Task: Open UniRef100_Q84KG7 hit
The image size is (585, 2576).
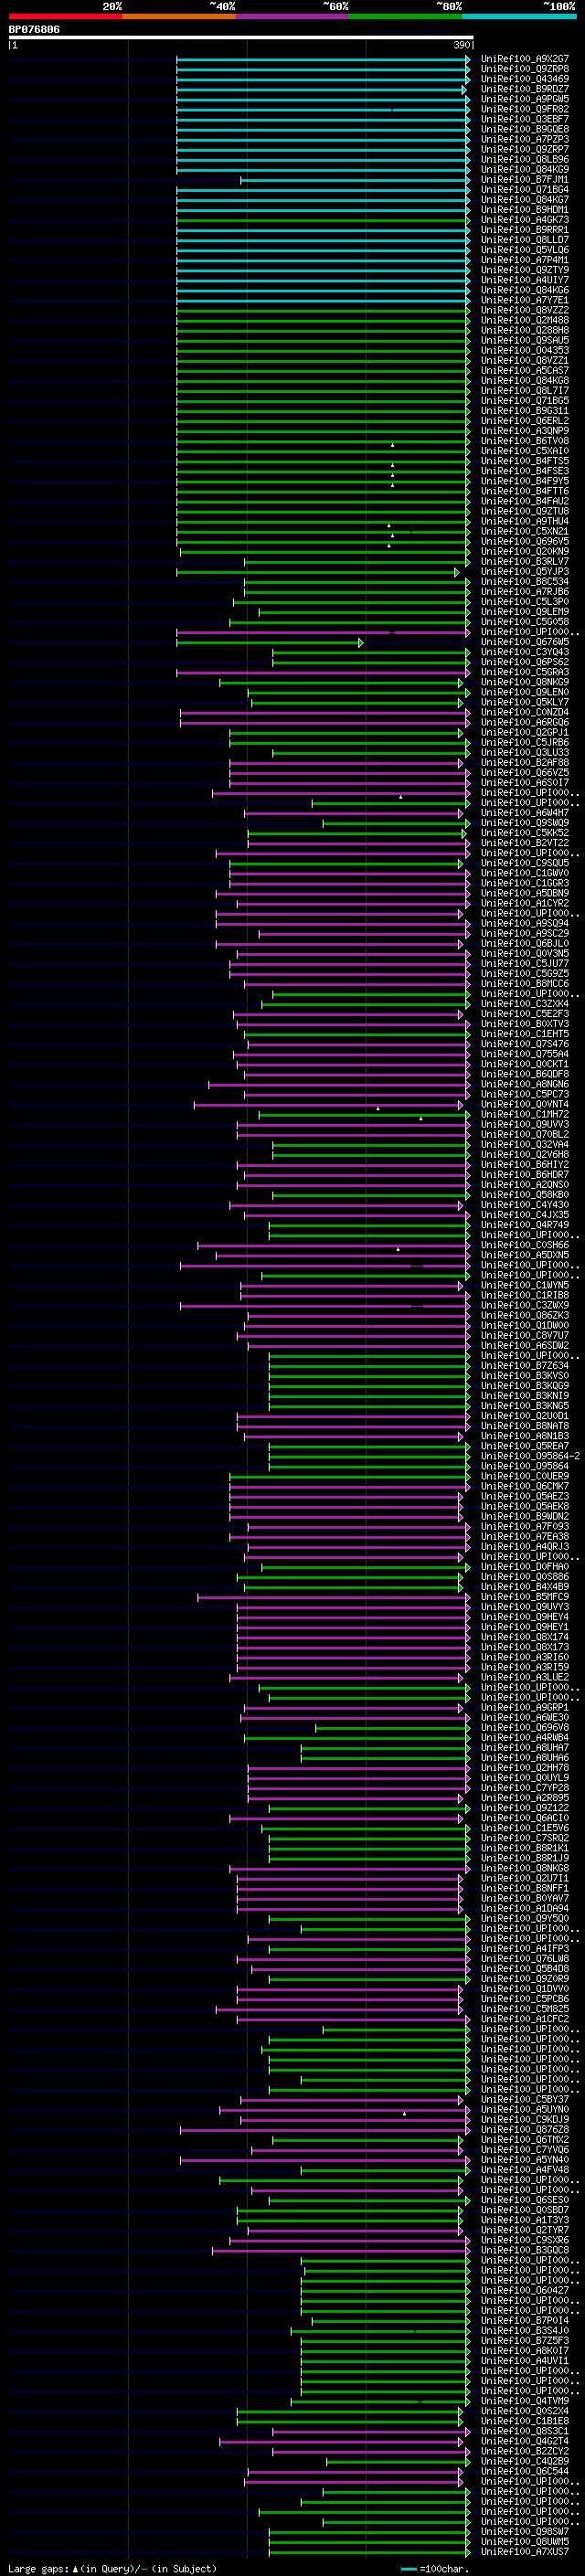Action: 525,199
